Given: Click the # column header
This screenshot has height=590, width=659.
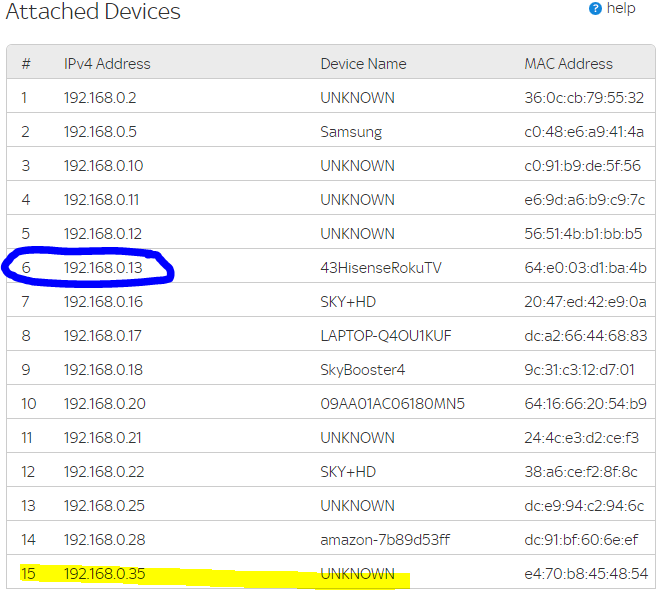Looking at the screenshot, I should tap(26, 63).
